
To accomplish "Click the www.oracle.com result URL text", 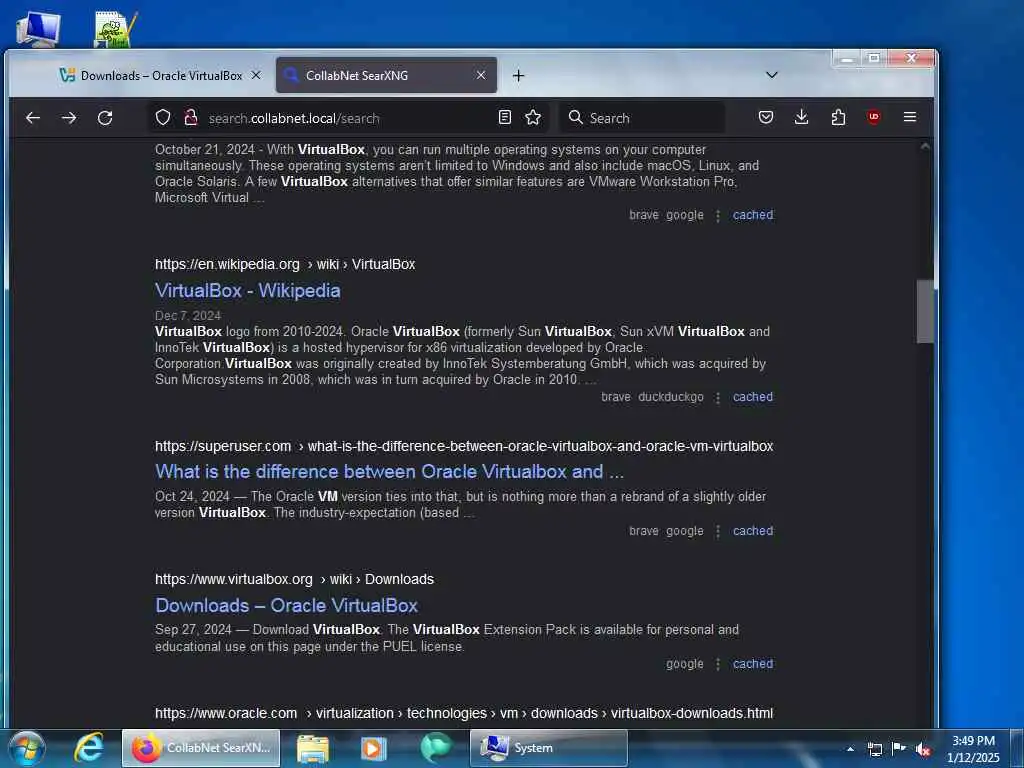I will click(x=464, y=713).
